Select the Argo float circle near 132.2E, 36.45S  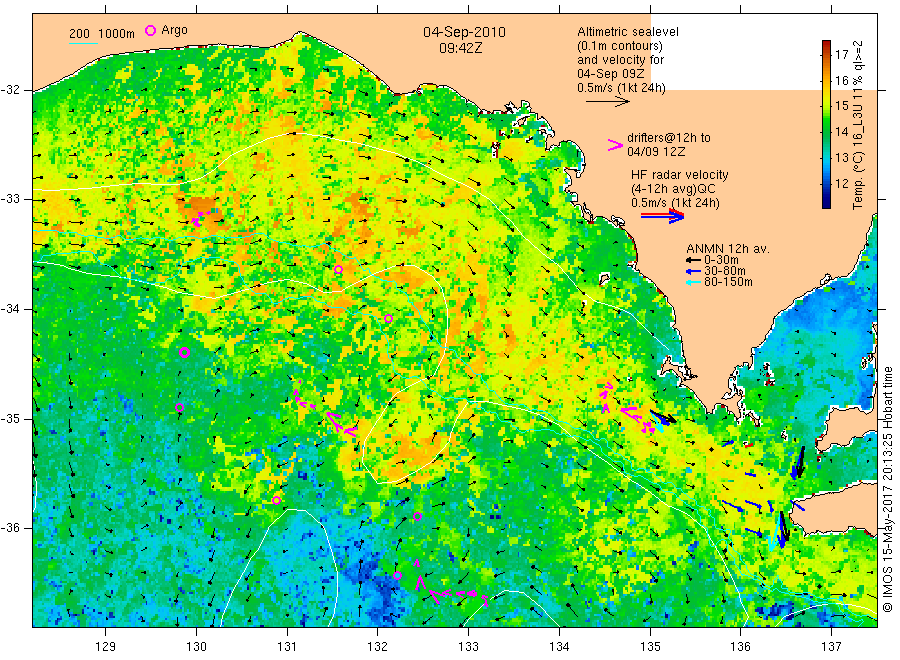(x=397, y=576)
